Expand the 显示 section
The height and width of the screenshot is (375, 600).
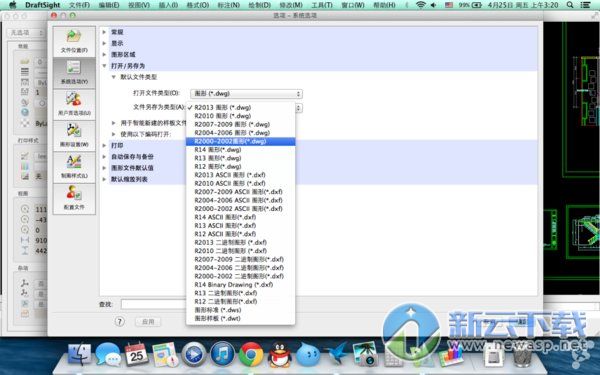pyautogui.click(x=104, y=43)
